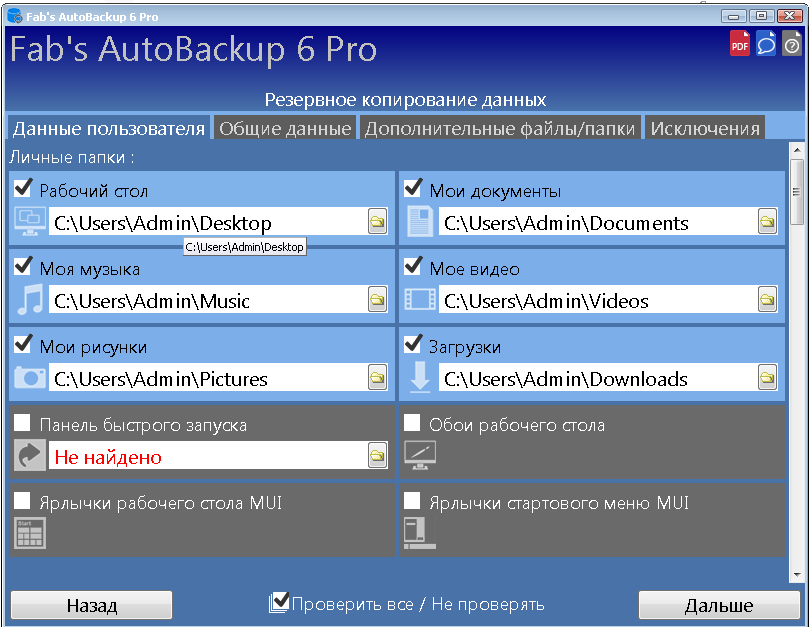The height and width of the screenshot is (627, 810).
Task: Open the Исключения tab
Action: click(705, 128)
